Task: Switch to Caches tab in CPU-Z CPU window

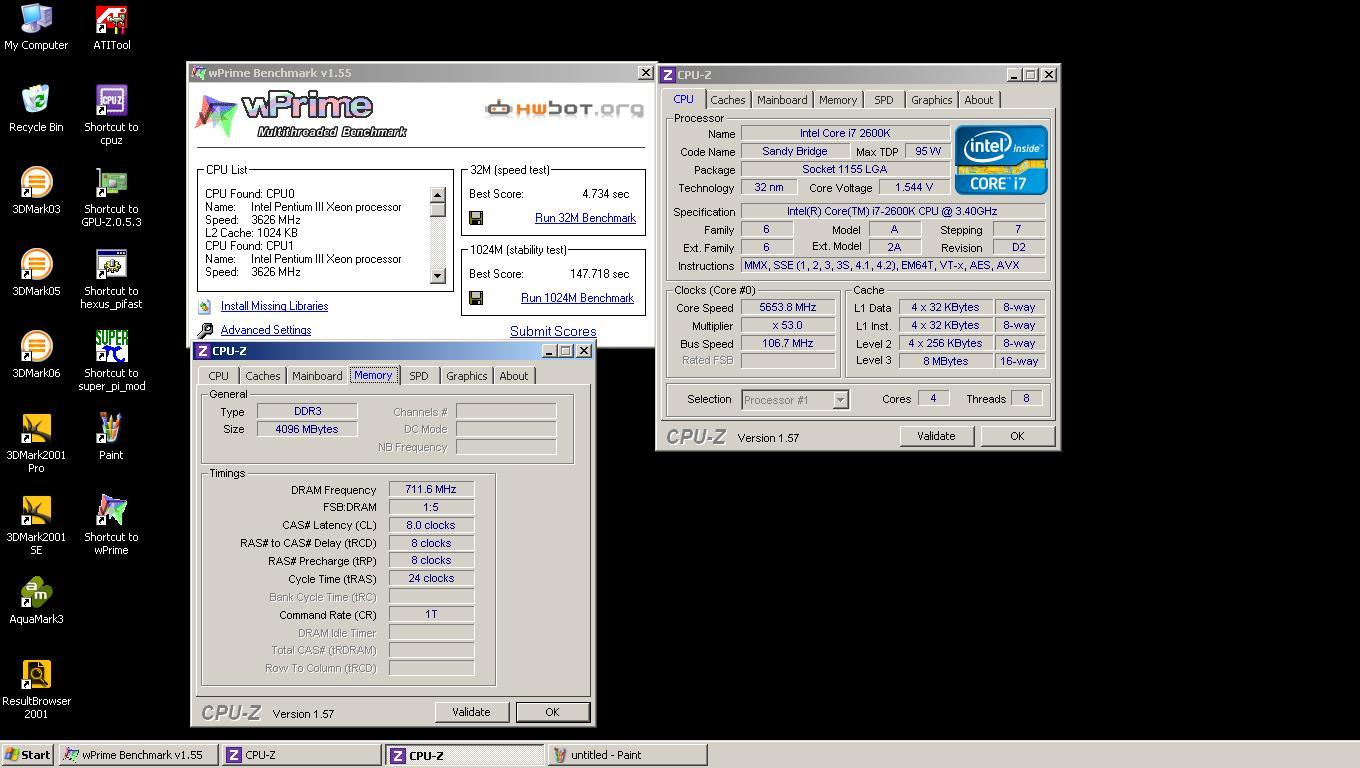Action: click(727, 100)
